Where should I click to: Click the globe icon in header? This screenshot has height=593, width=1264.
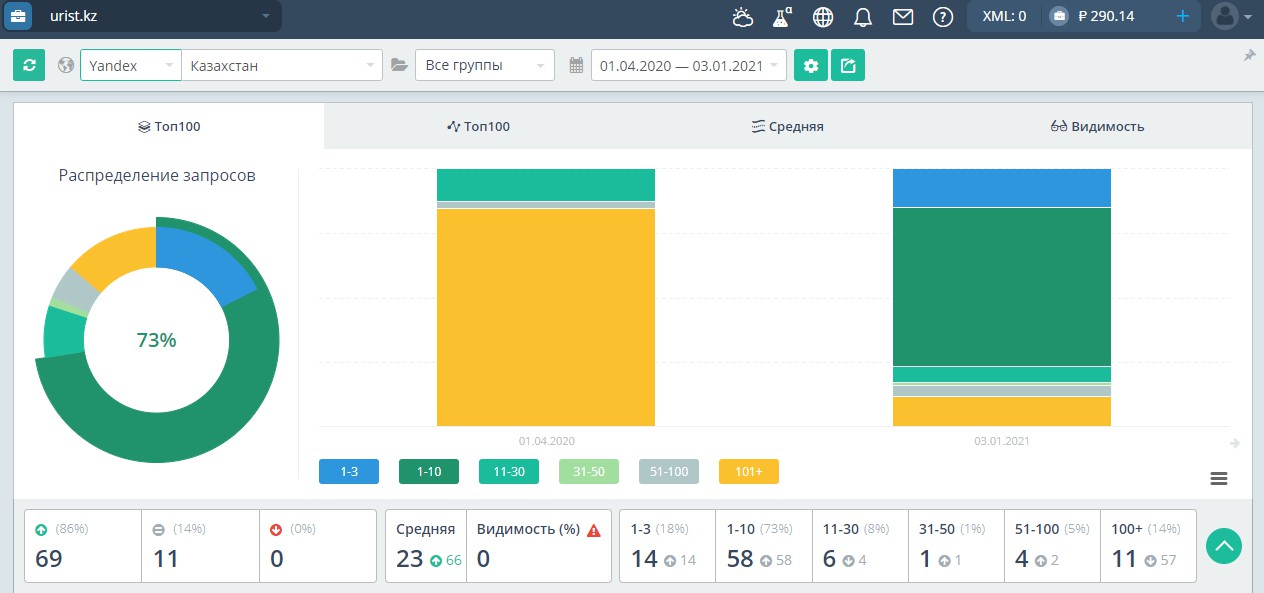pos(823,16)
